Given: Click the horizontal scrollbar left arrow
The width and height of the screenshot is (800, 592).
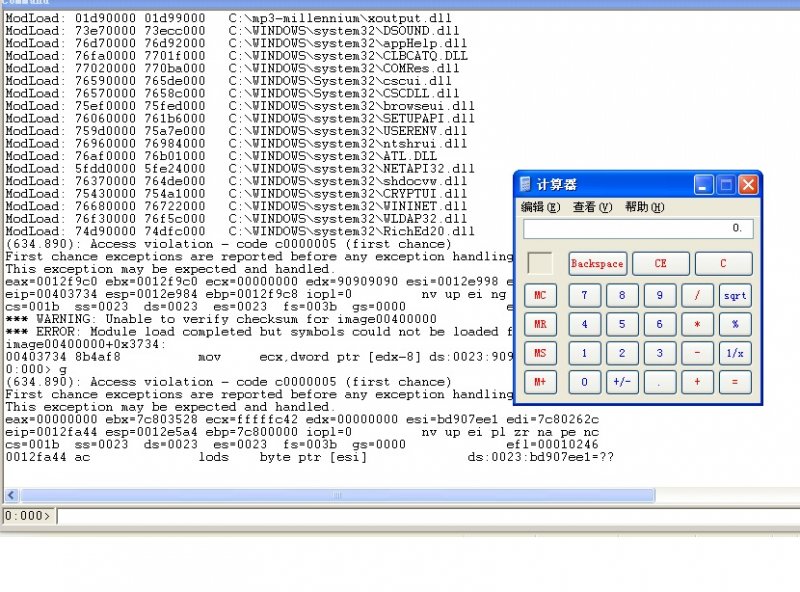Looking at the screenshot, I should point(11,495).
